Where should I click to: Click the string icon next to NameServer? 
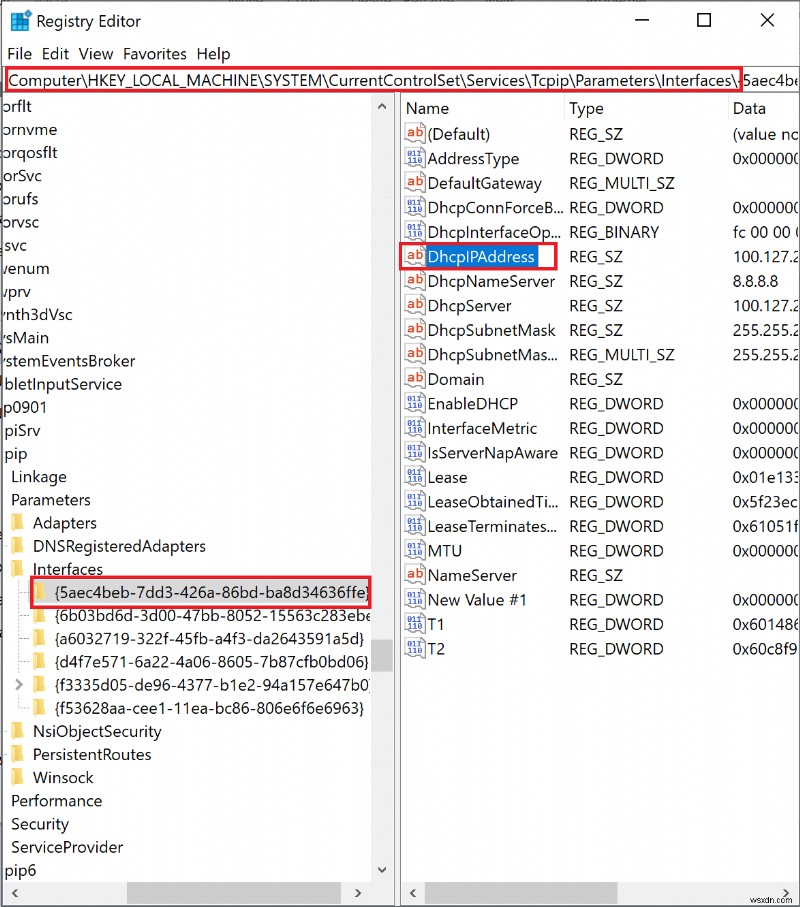click(x=415, y=575)
